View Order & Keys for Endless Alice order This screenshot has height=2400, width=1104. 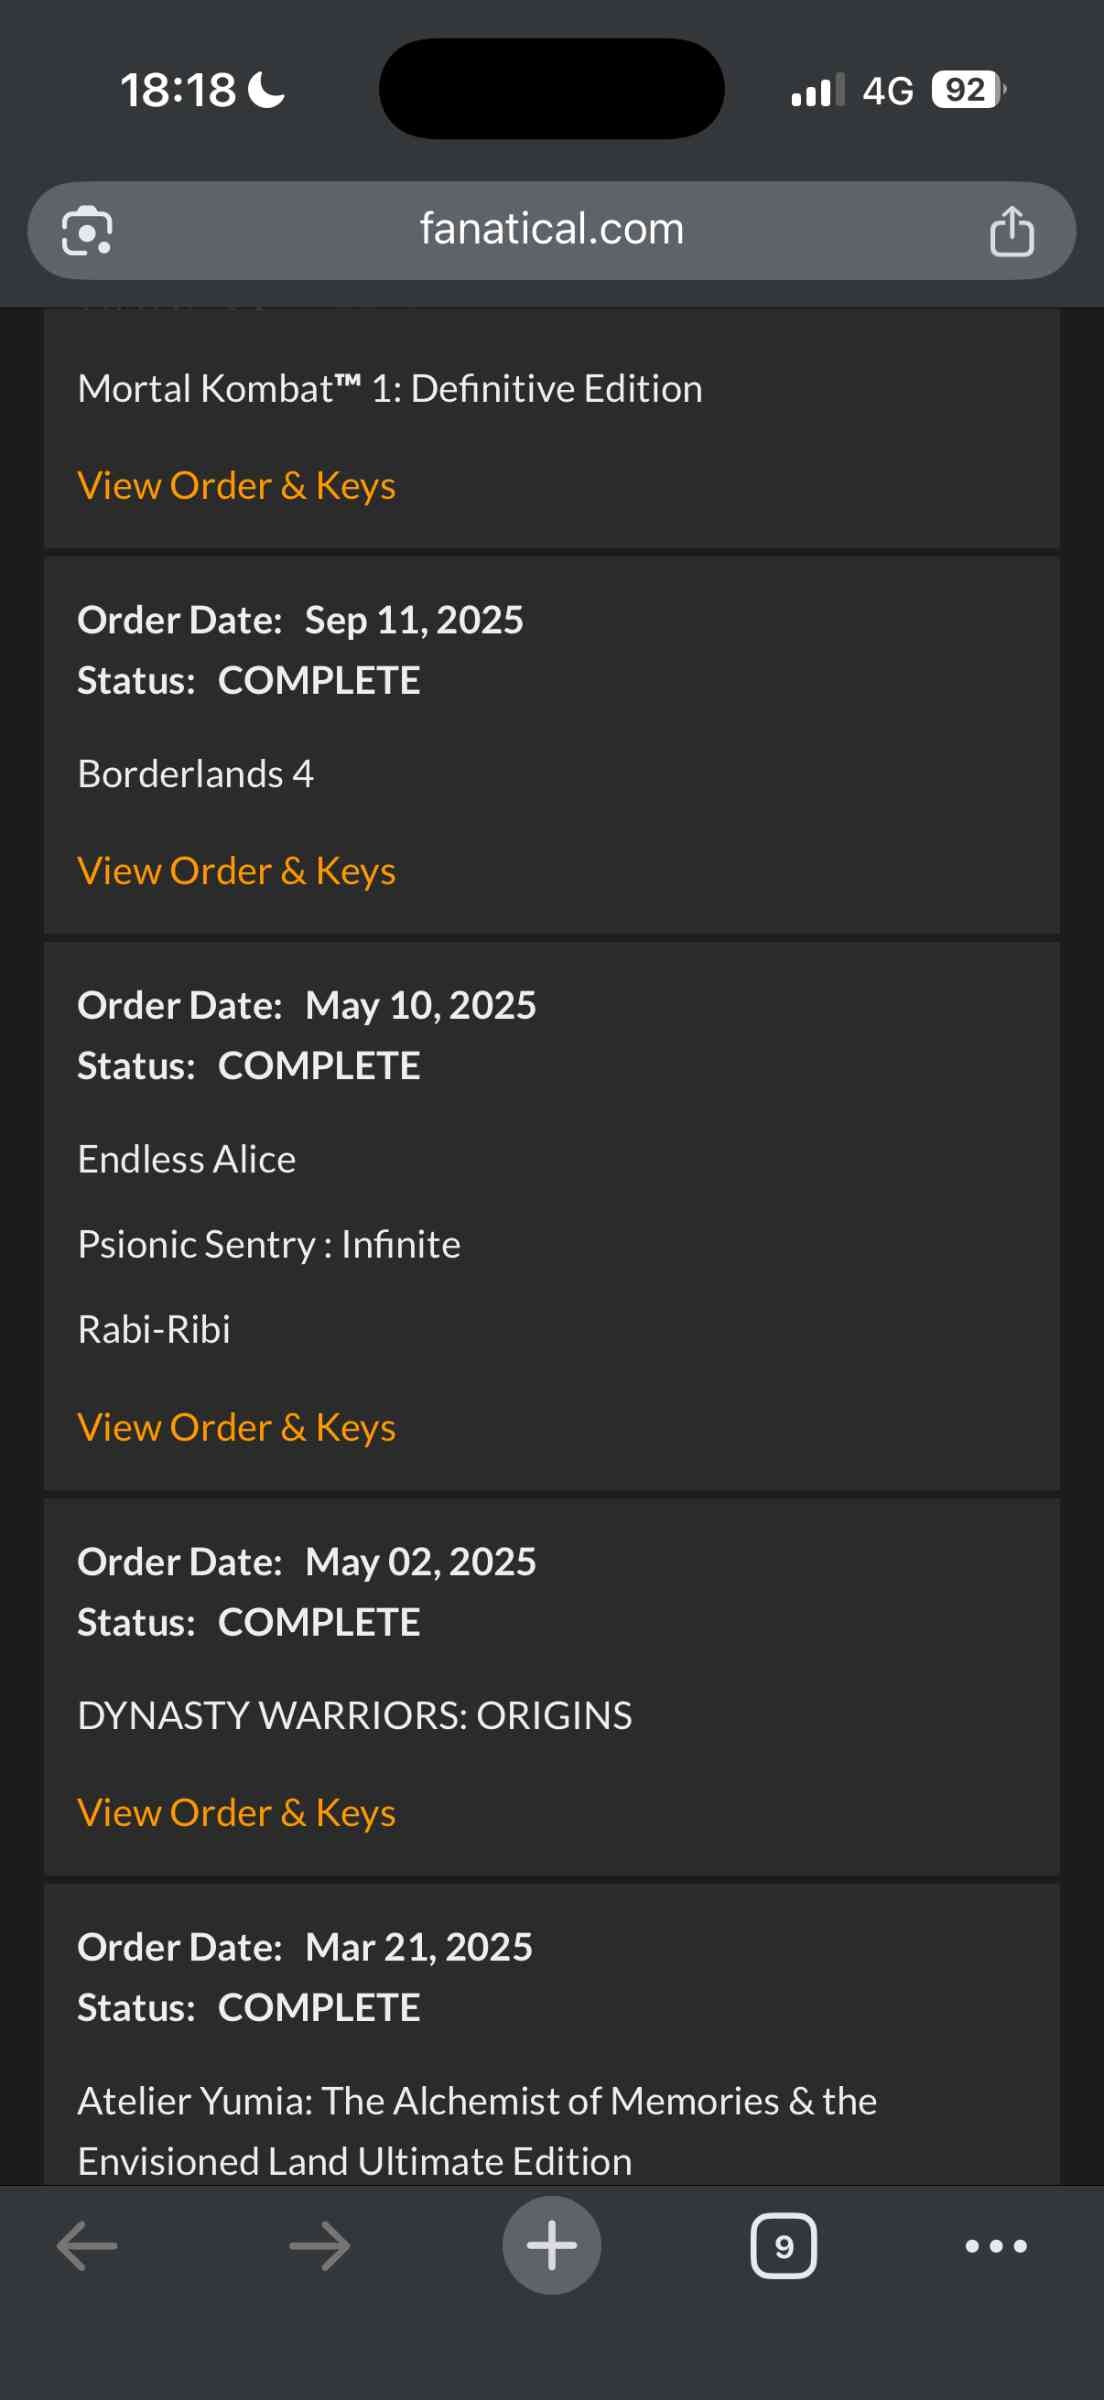(237, 1427)
